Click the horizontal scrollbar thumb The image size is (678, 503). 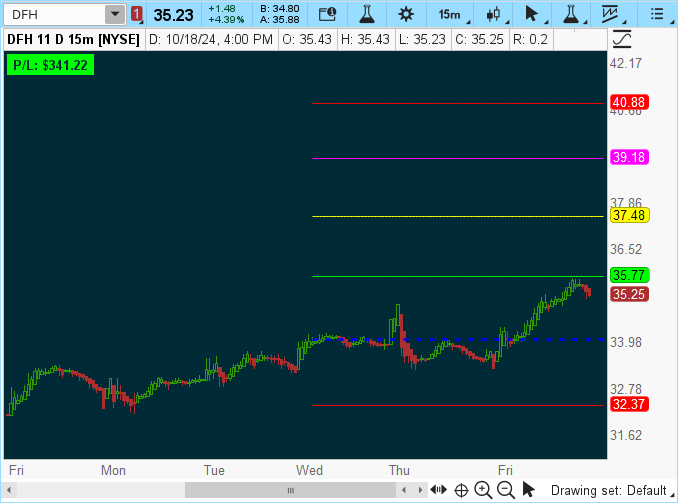(290, 490)
